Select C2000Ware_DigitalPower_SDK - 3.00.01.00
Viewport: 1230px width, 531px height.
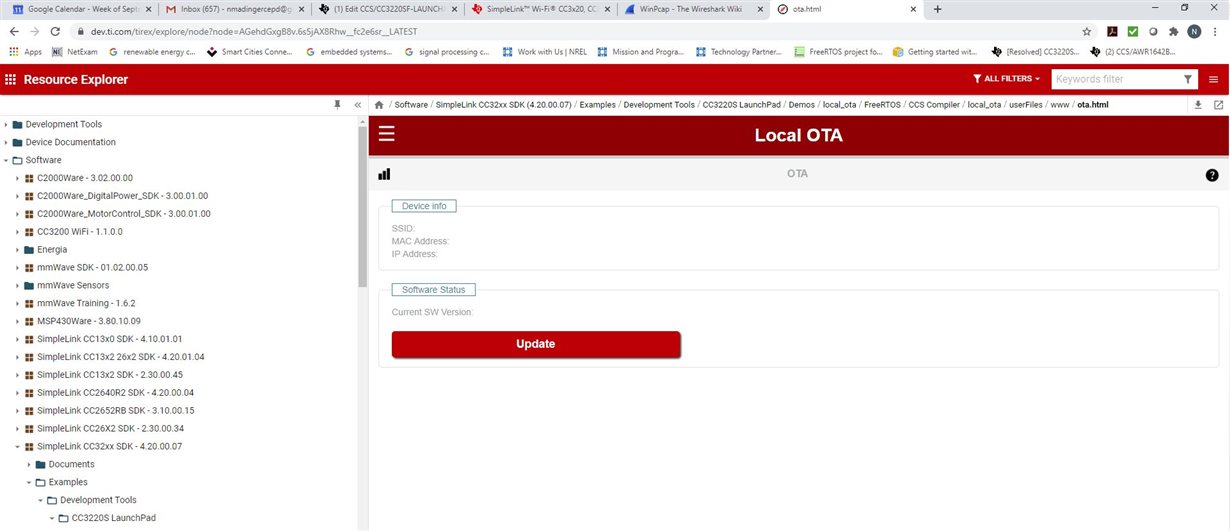tap(122, 196)
